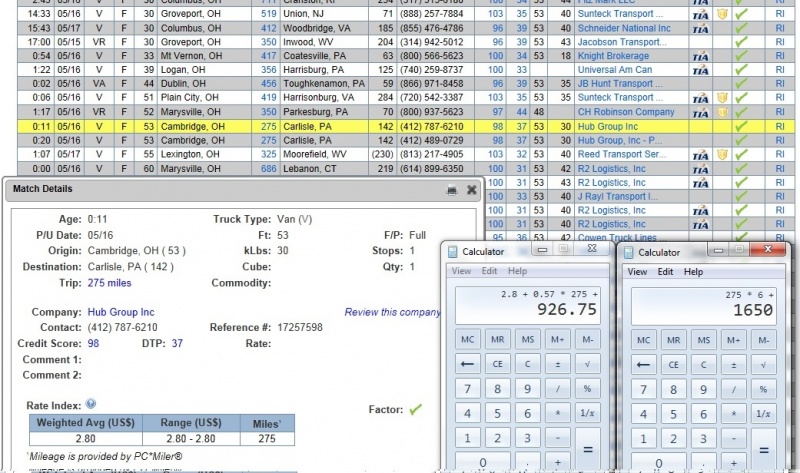
Task: Click Factor green checkmark in Match Details
Action: click(416, 409)
